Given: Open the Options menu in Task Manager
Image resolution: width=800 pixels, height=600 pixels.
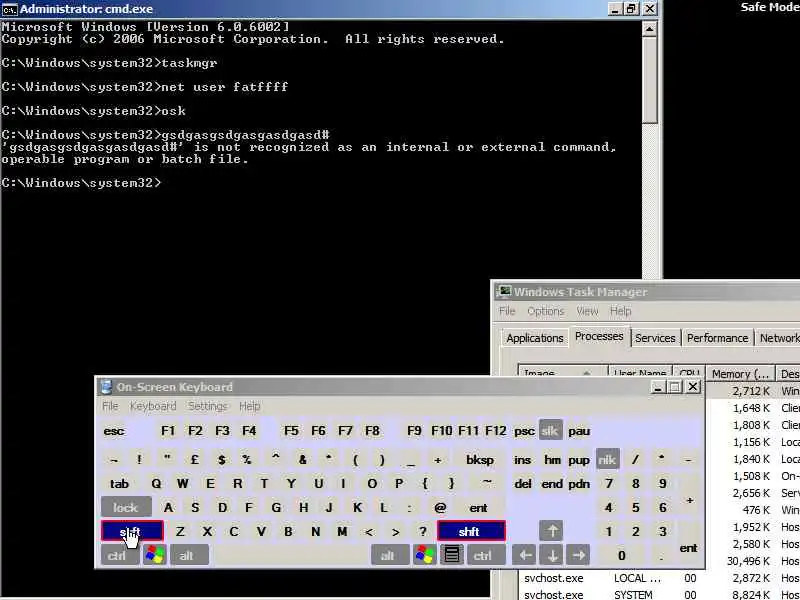Looking at the screenshot, I should tap(545, 311).
